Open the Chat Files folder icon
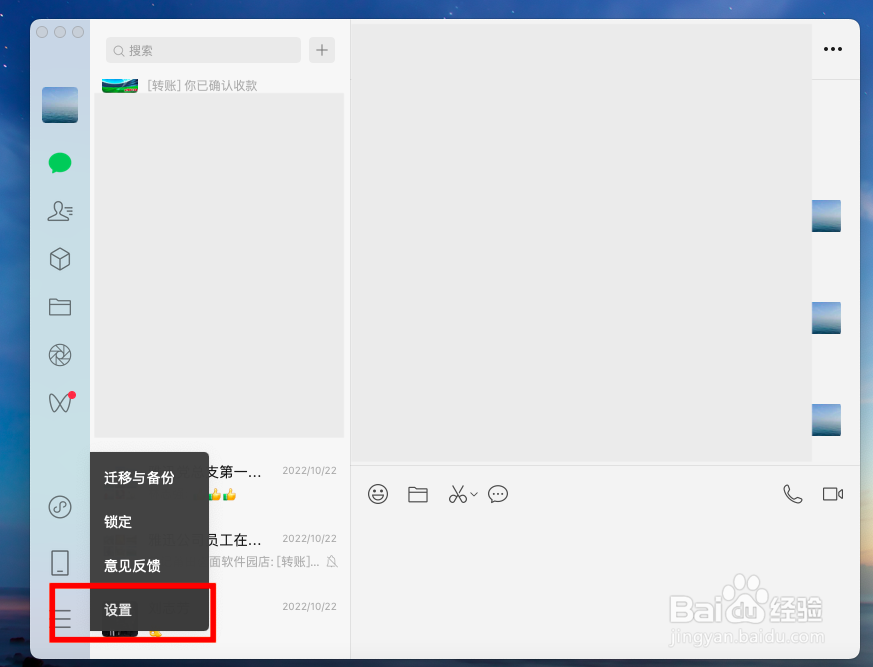Screen dimensions: 873x667 [x=59, y=307]
